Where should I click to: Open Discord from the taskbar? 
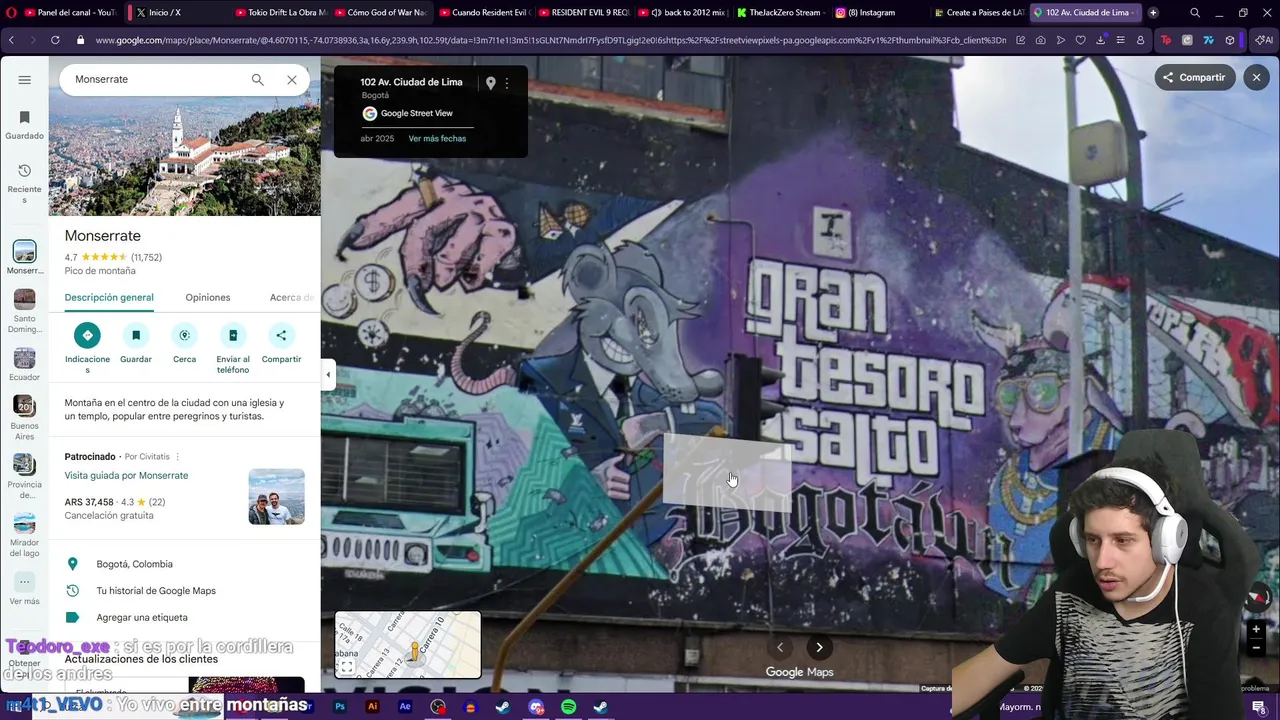[536, 707]
